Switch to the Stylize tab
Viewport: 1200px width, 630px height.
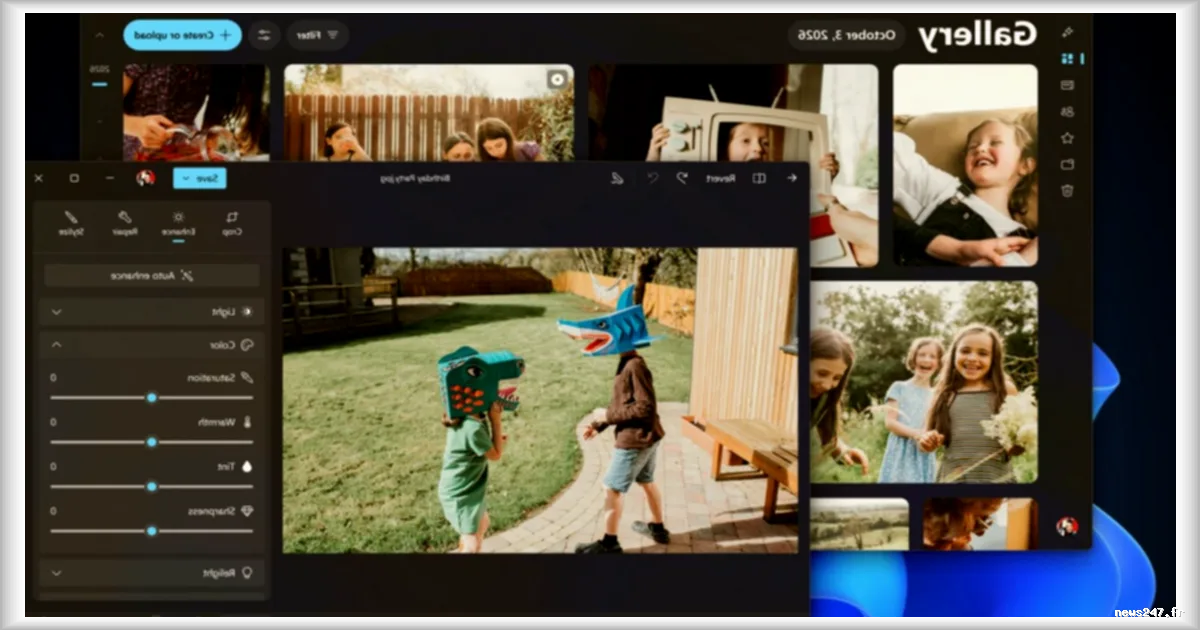click(x=70, y=223)
